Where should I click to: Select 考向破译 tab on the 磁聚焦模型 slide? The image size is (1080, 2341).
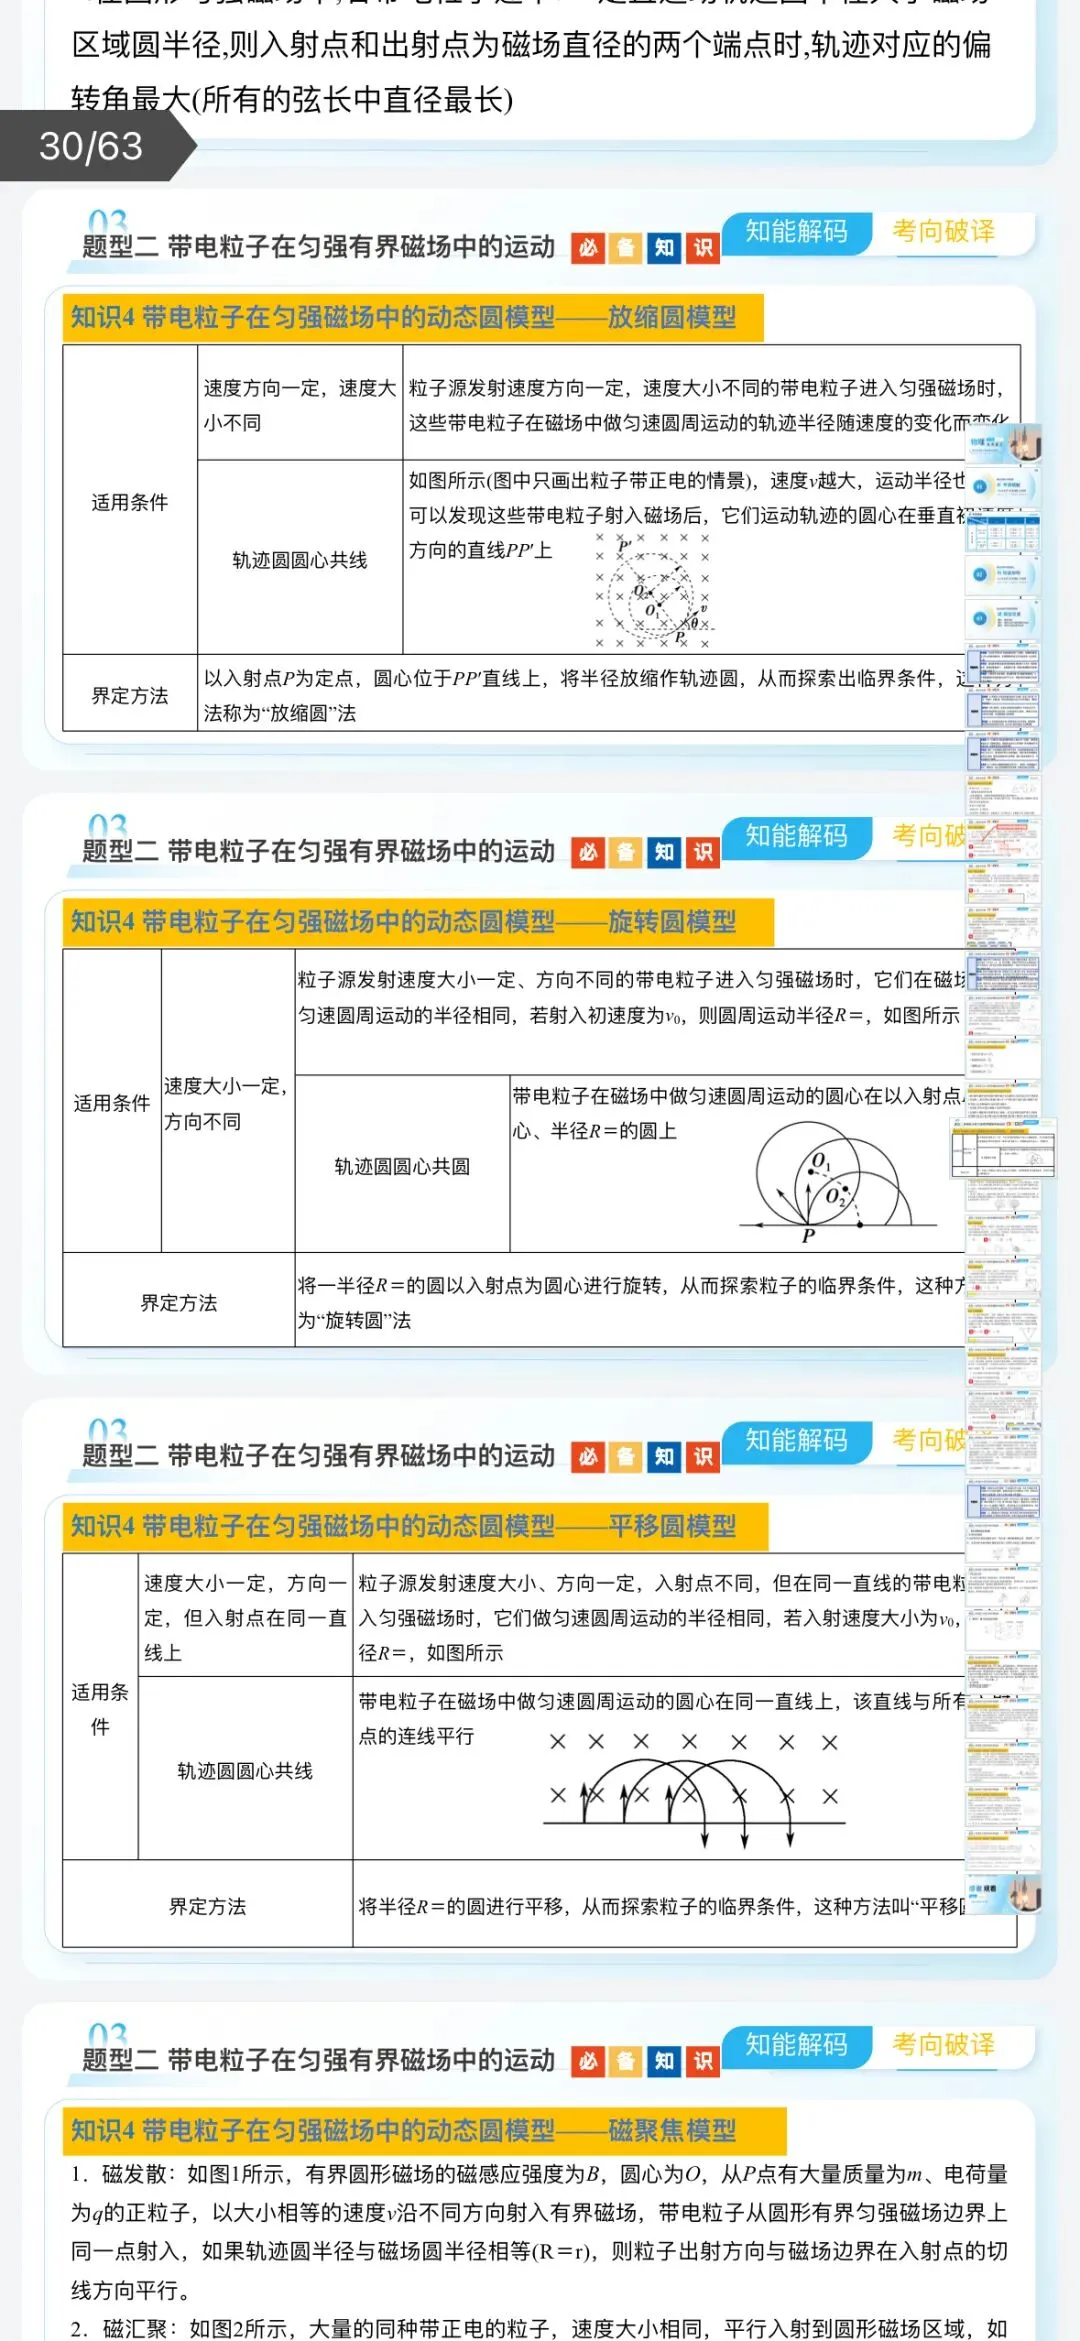pos(943,2045)
